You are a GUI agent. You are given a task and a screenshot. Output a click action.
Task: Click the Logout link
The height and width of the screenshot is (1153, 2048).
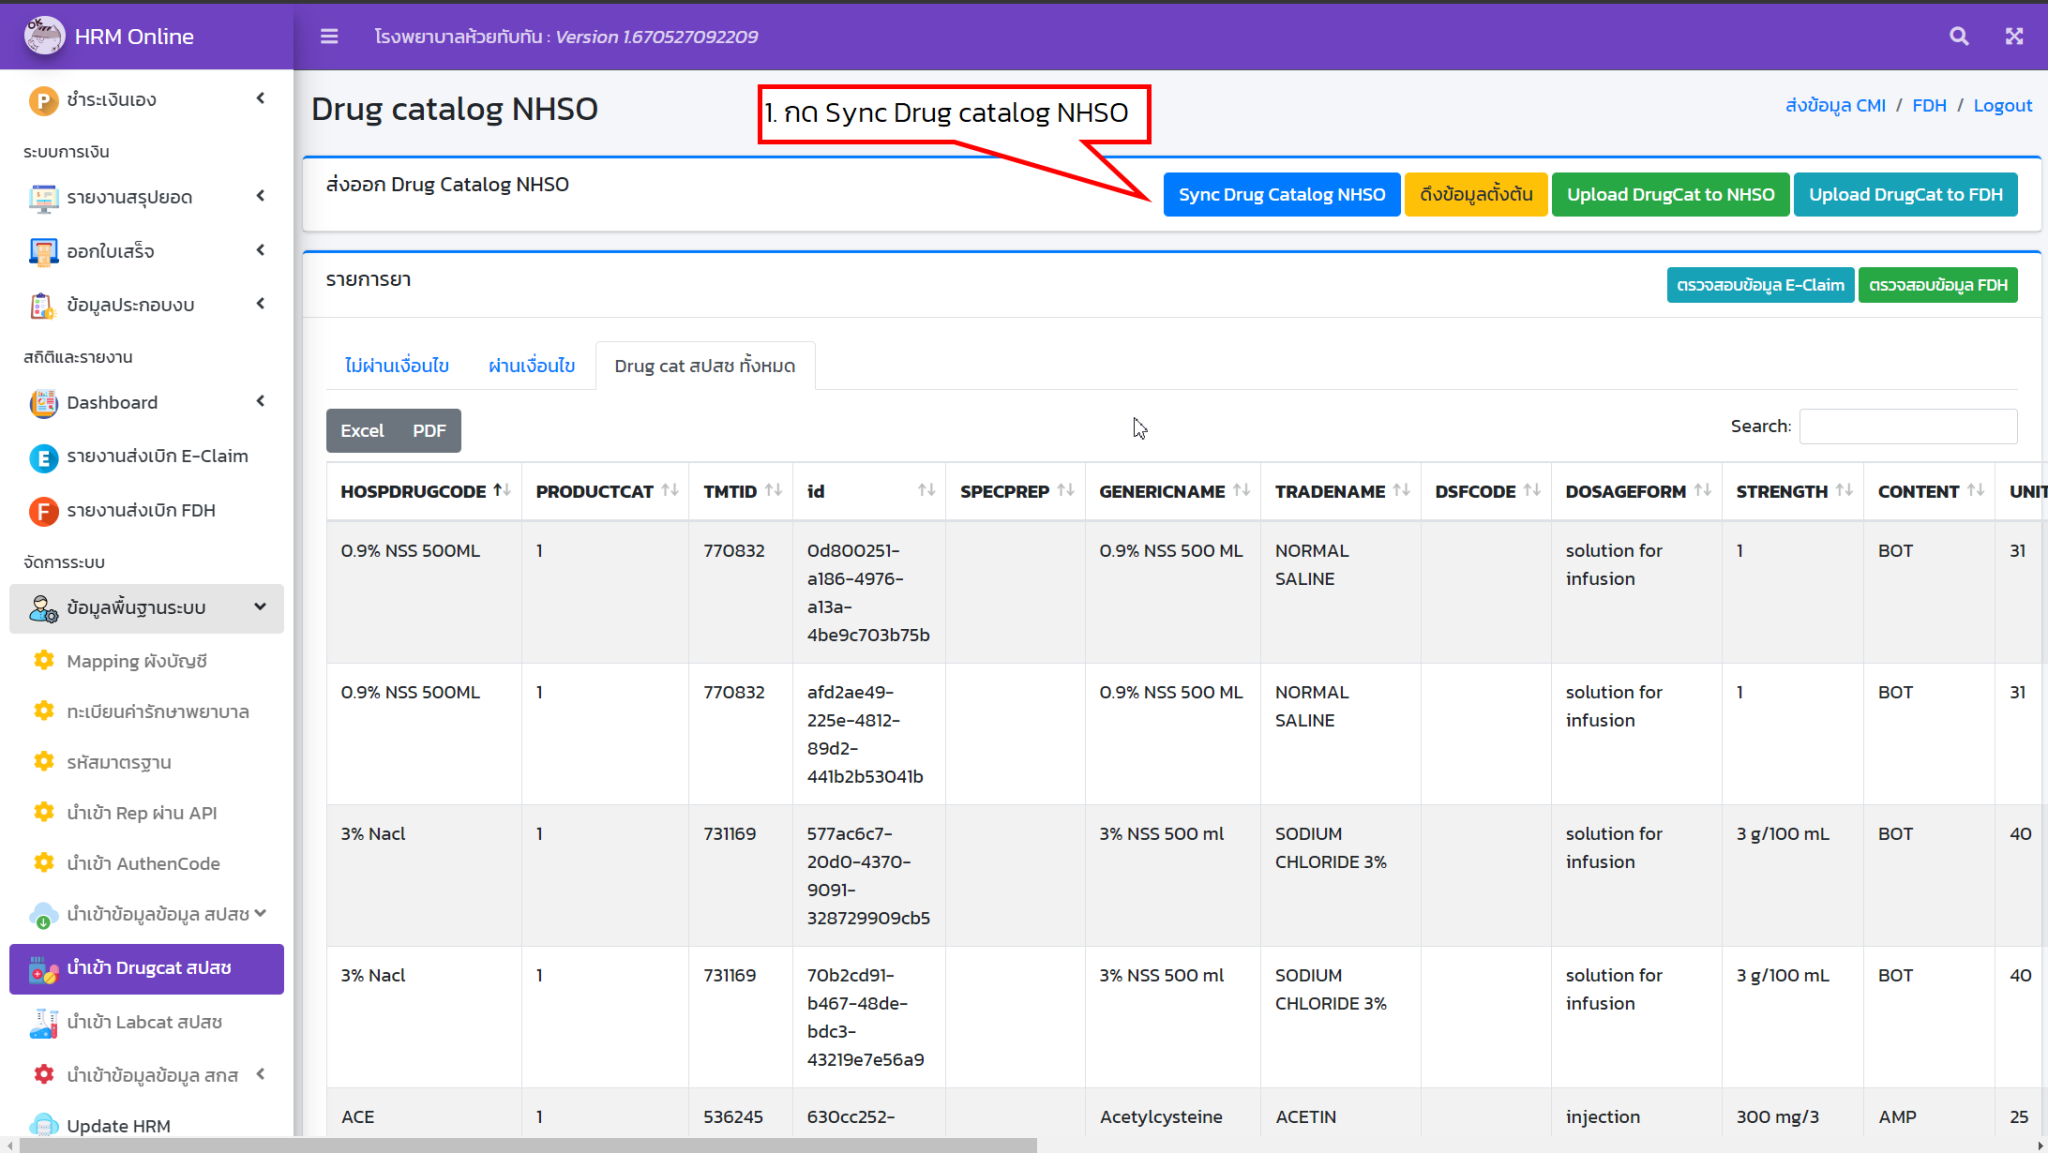(2002, 105)
